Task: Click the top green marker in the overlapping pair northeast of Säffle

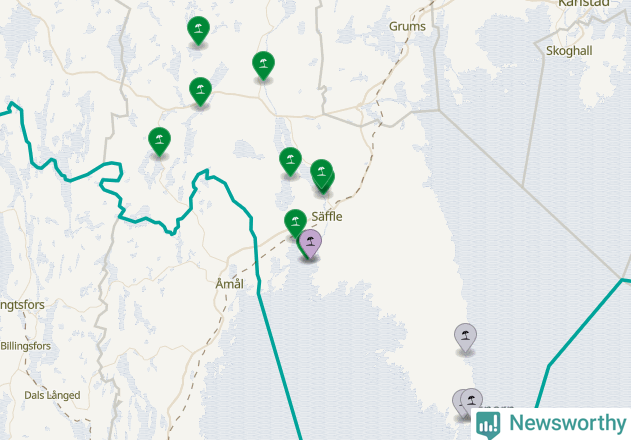Action: [x=321, y=173]
